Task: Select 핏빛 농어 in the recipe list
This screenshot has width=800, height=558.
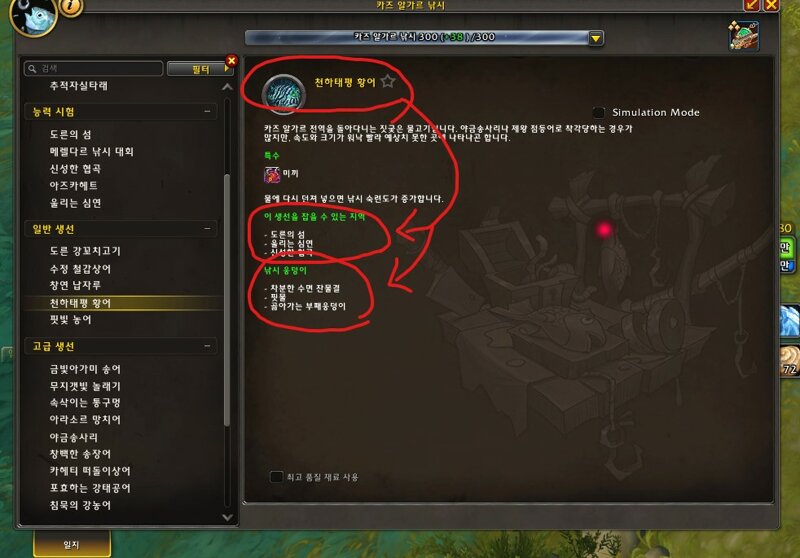Action: 70,320
